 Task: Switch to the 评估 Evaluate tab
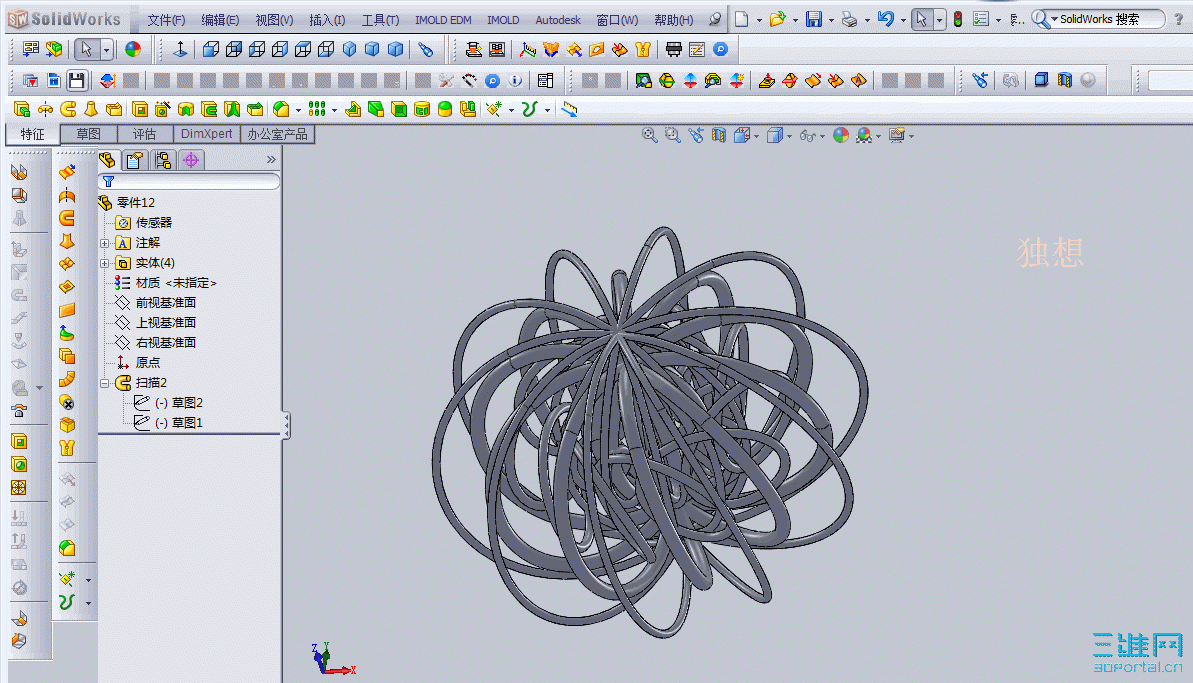pyautogui.click(x=145, y=133)
